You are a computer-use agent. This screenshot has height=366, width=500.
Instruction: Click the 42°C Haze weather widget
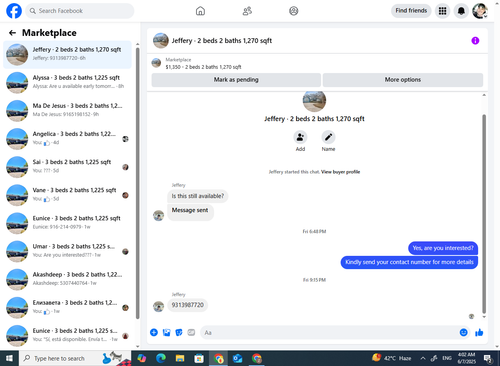pos(392,358)
